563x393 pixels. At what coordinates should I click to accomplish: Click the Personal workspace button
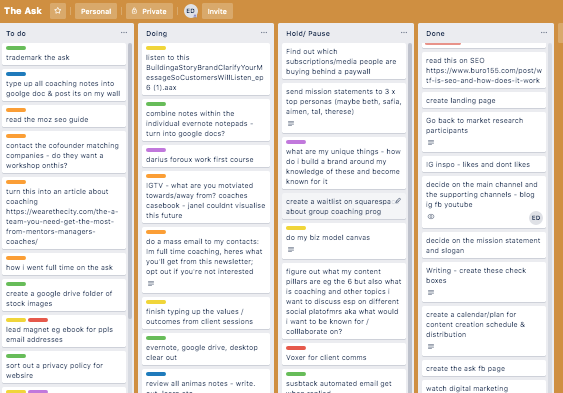click(96, 11)
